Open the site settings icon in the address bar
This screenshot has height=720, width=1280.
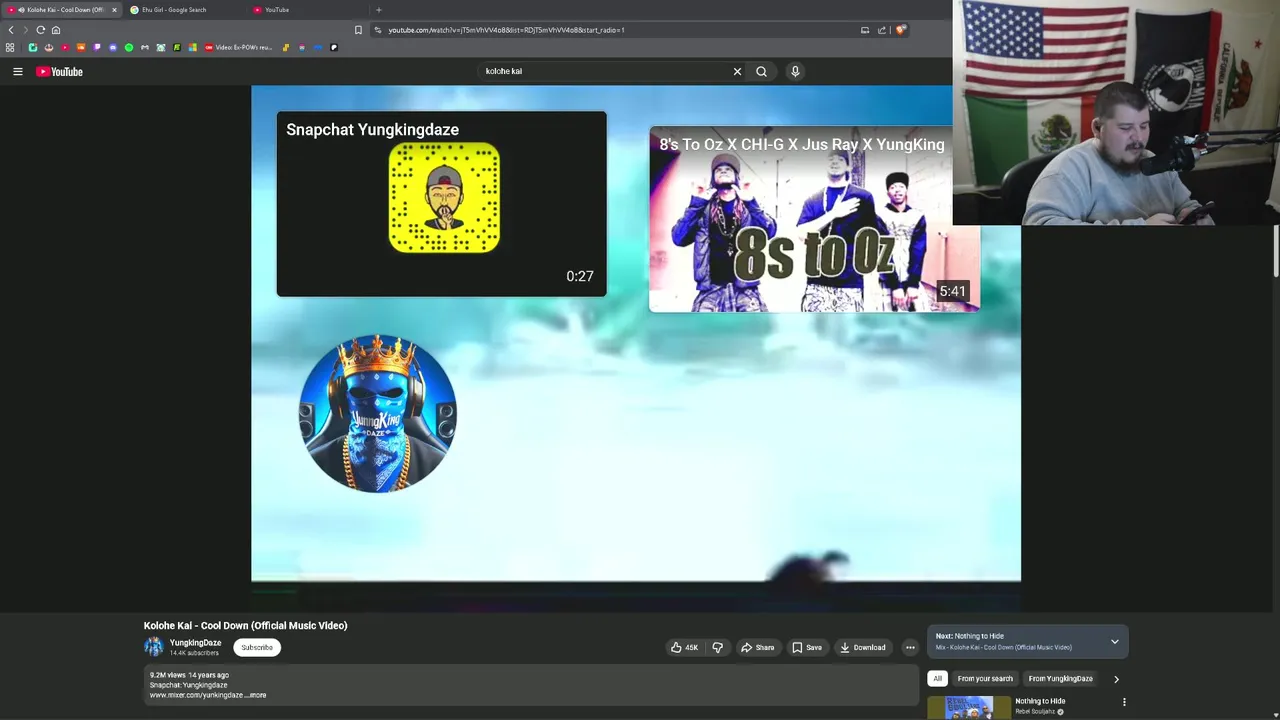click(378, 29)
